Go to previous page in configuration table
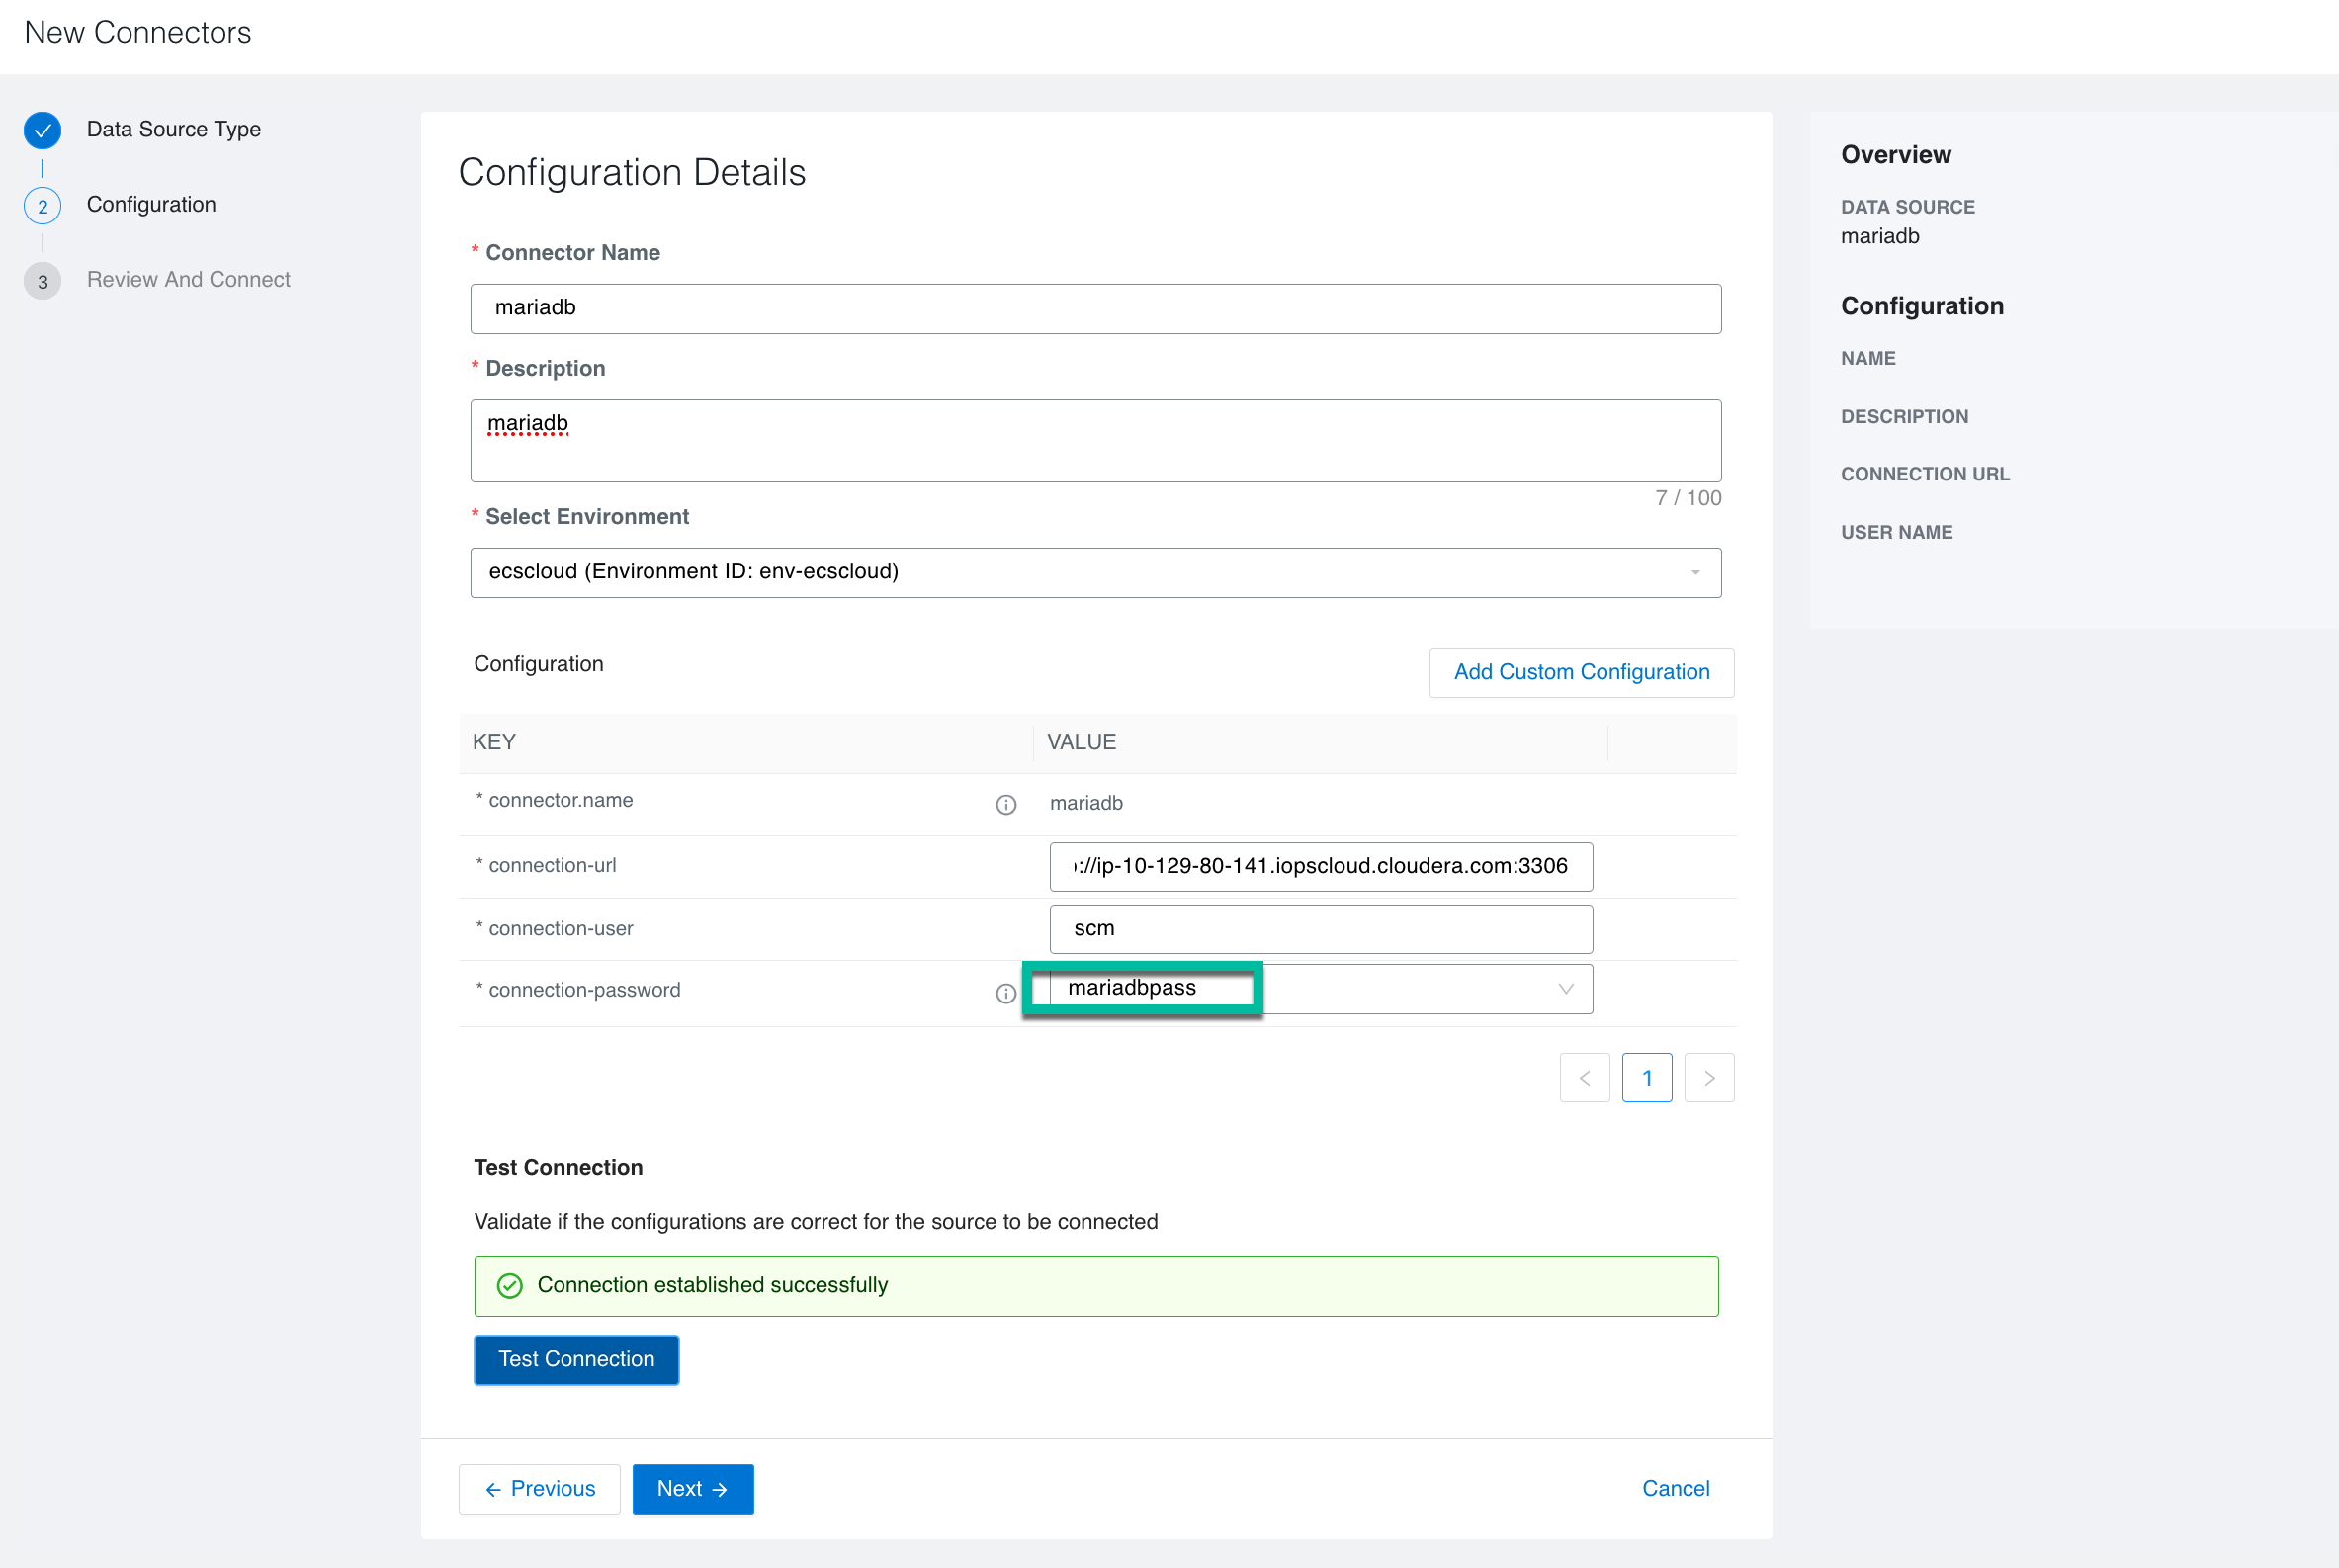This screenshot has height=1568, width=2339. 1584,1078
